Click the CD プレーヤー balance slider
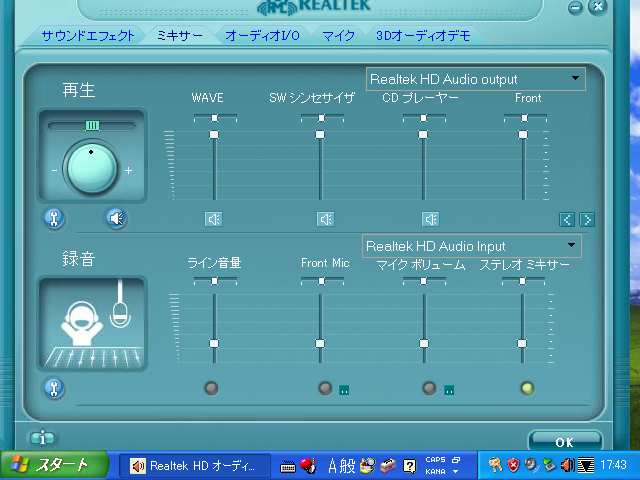The image size is (640, 480). (424, 118)
